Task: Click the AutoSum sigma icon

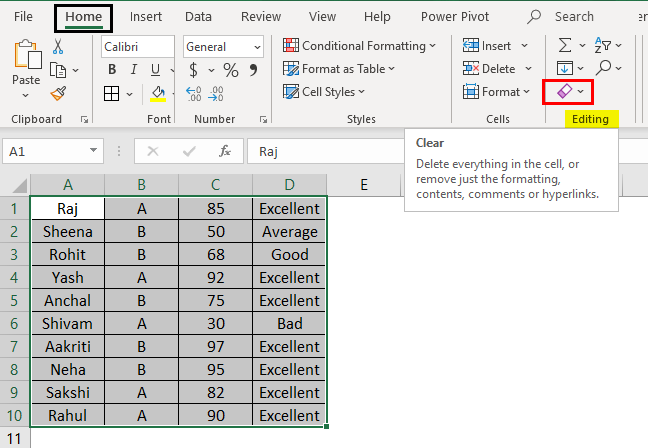Action: point(564,46)
